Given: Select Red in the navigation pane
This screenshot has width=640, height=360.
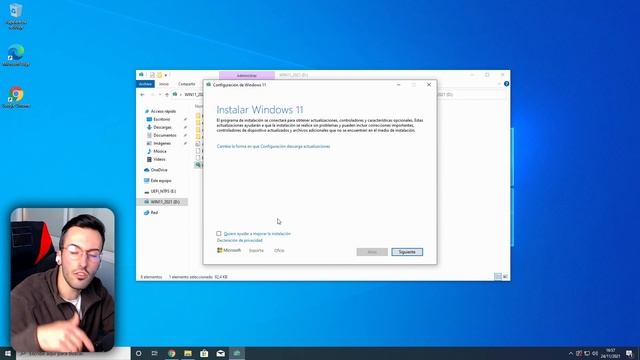Looking at the screenshot, I should 153,213.
